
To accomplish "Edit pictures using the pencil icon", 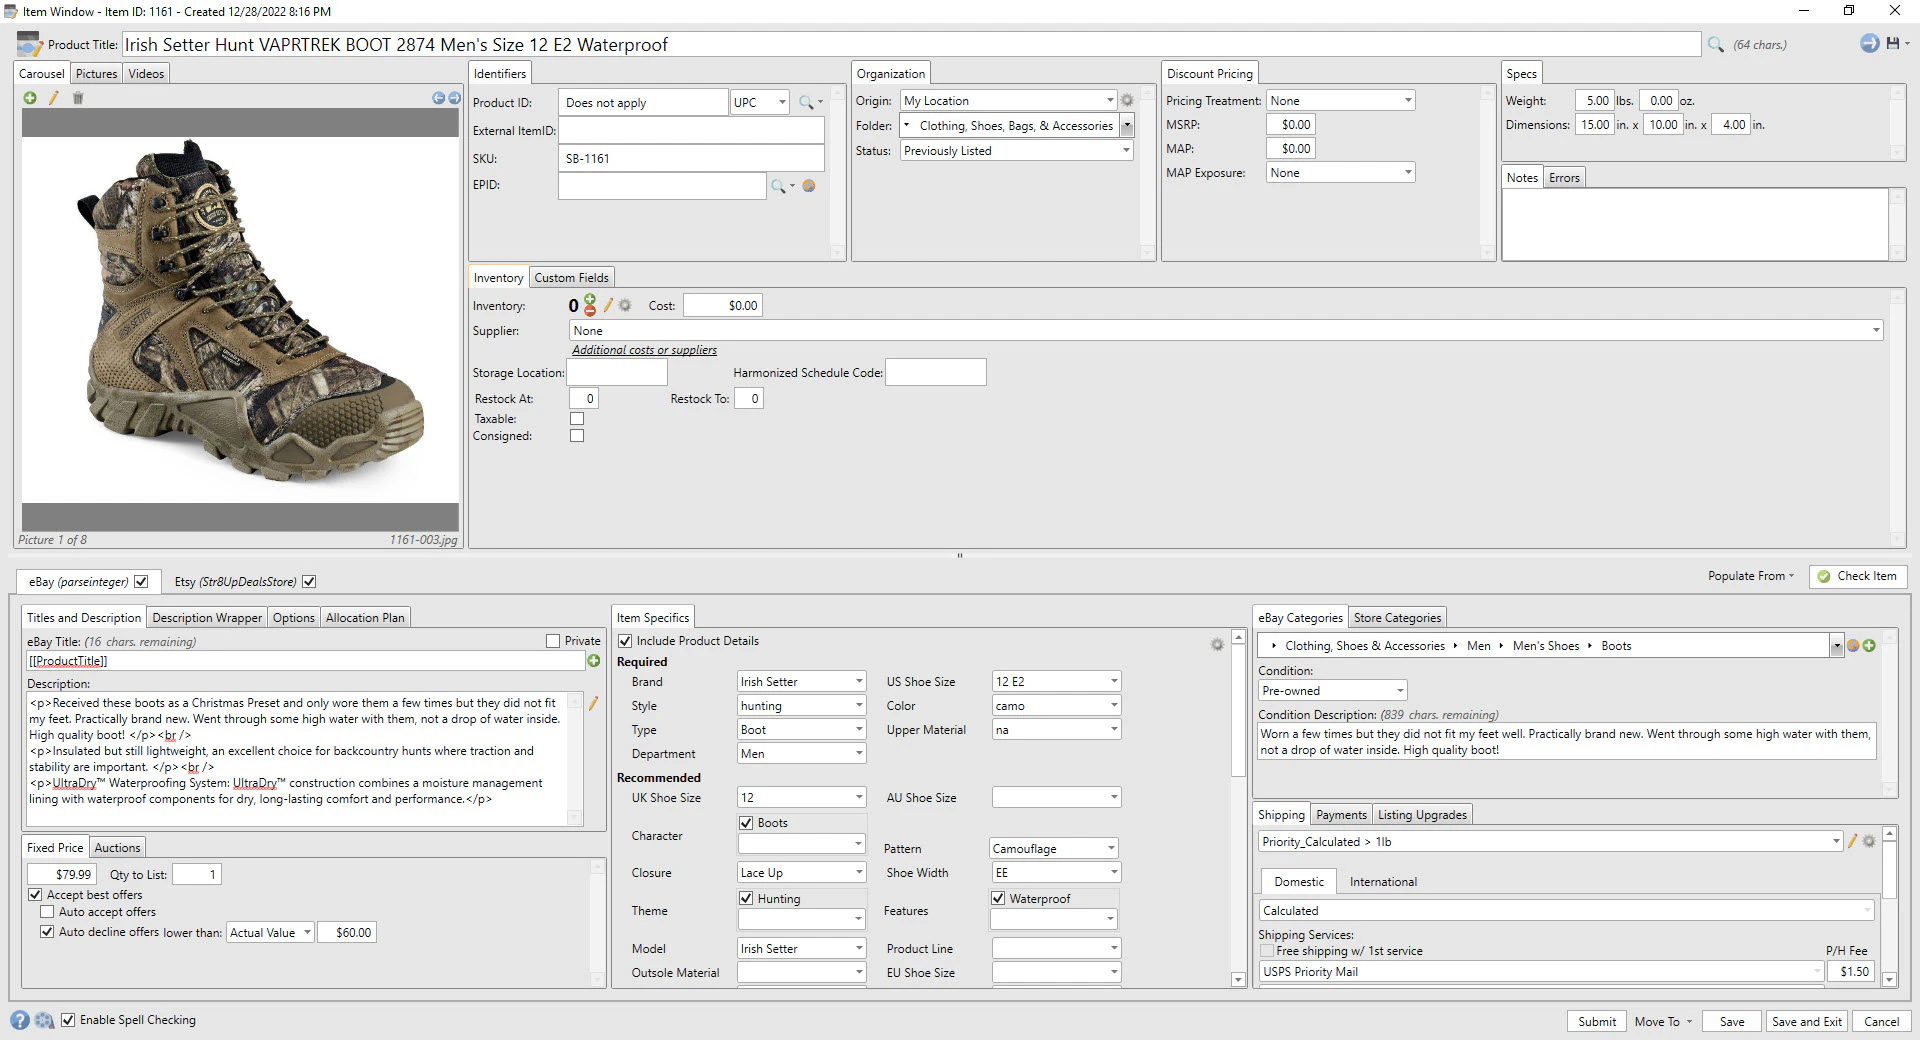I will tap(54, 98).
